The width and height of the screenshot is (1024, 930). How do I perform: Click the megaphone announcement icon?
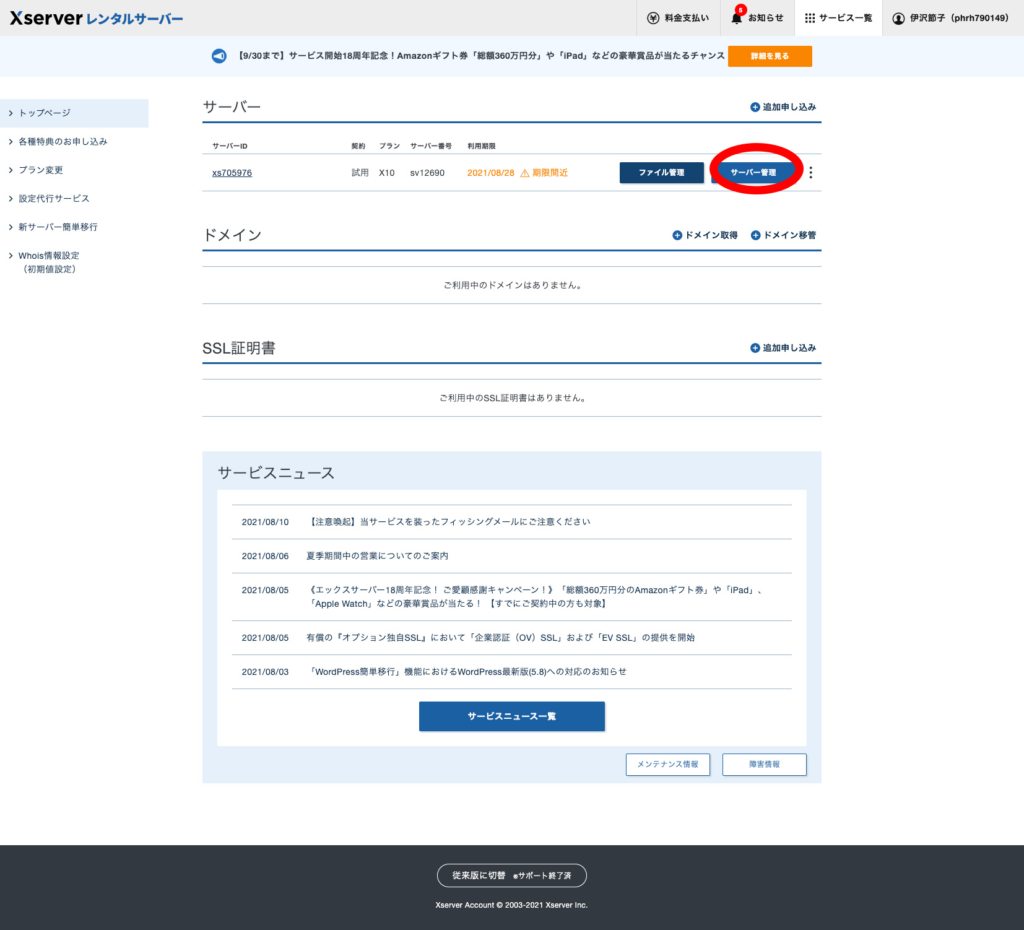[x=219, y=56]
